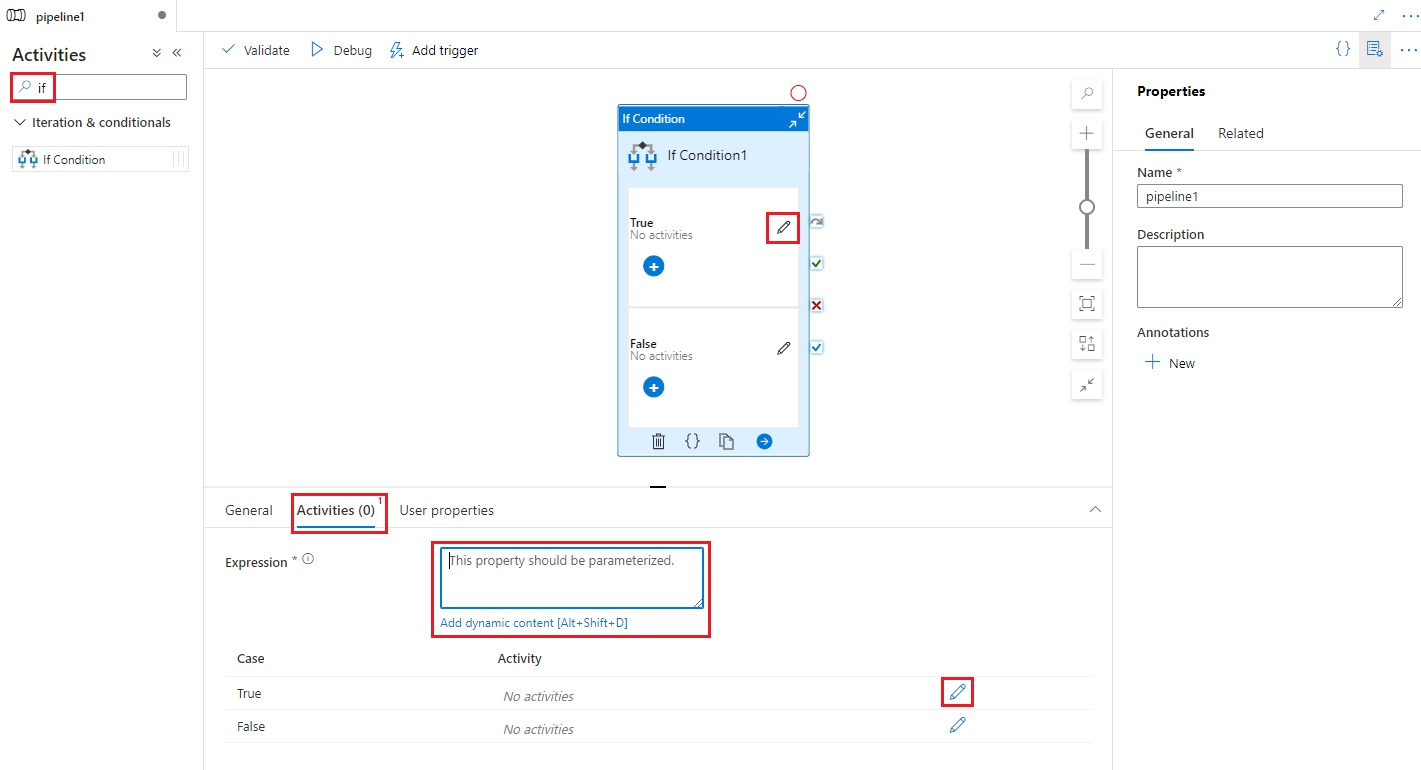Click the pipeline Name input field
Screen dimensions: 1421x770
coord(1269,196)
